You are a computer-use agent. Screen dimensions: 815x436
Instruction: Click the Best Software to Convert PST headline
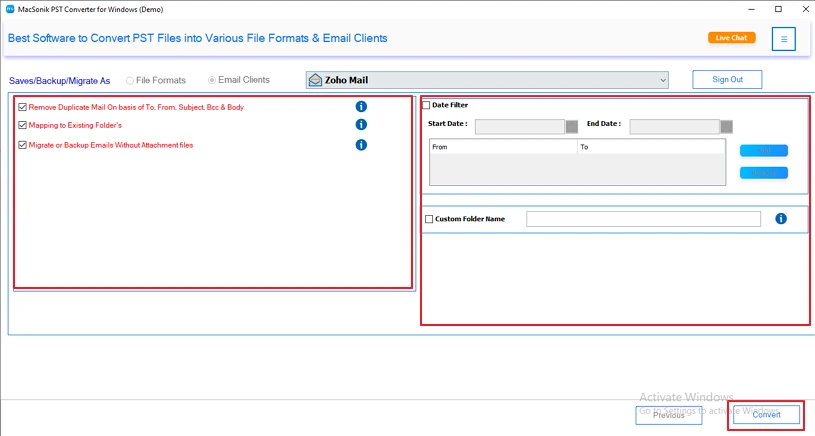point(198,38)
